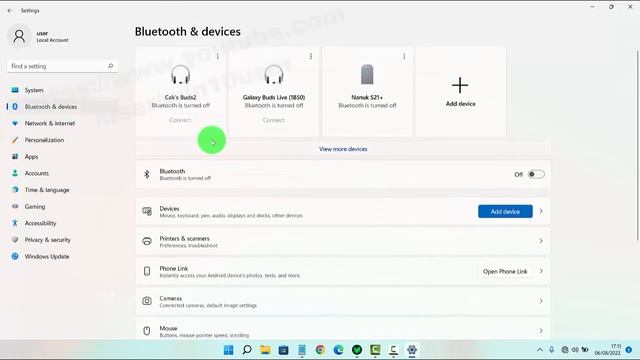Click the plus Add device card

[460, 92]
